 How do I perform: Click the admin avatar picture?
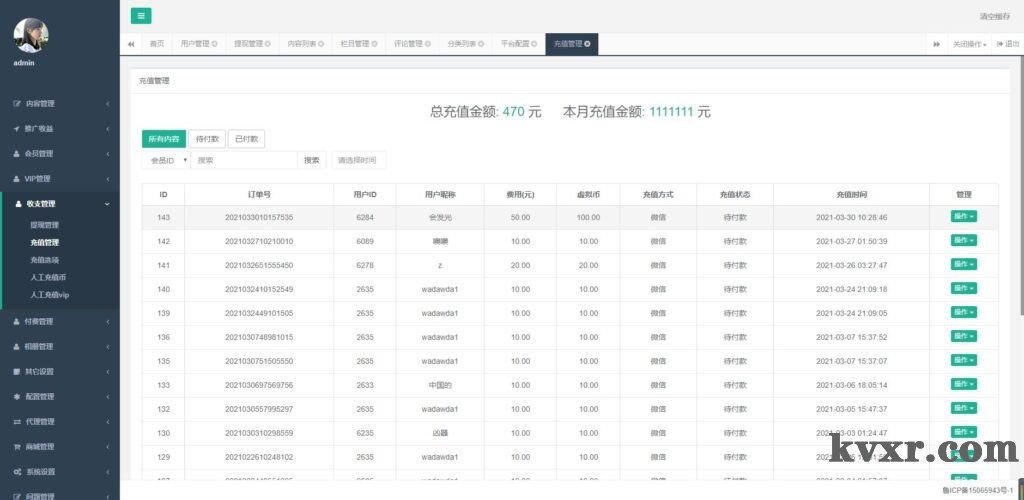[30, 36]
